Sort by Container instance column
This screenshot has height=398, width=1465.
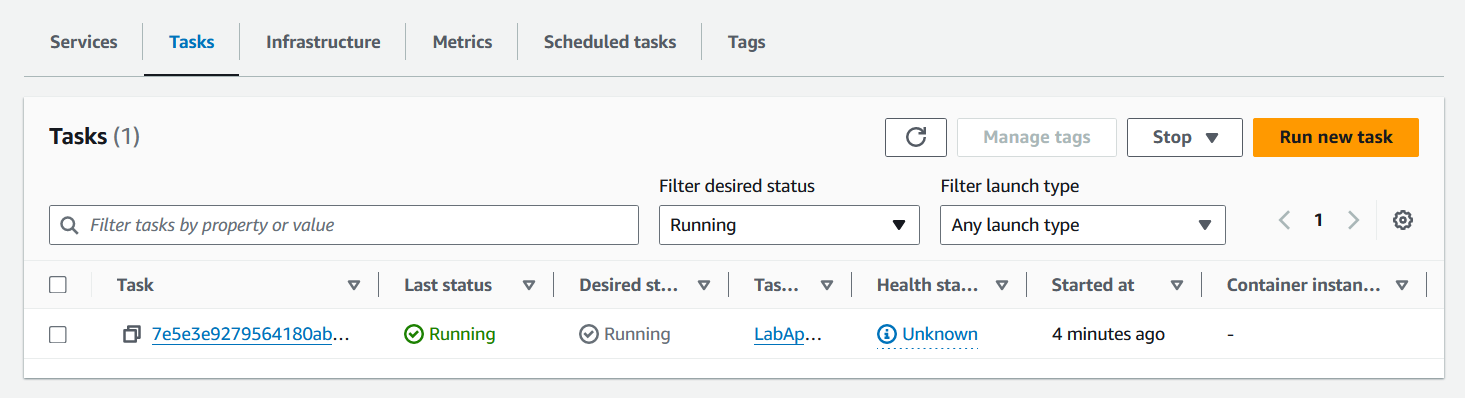(1402, 285)
